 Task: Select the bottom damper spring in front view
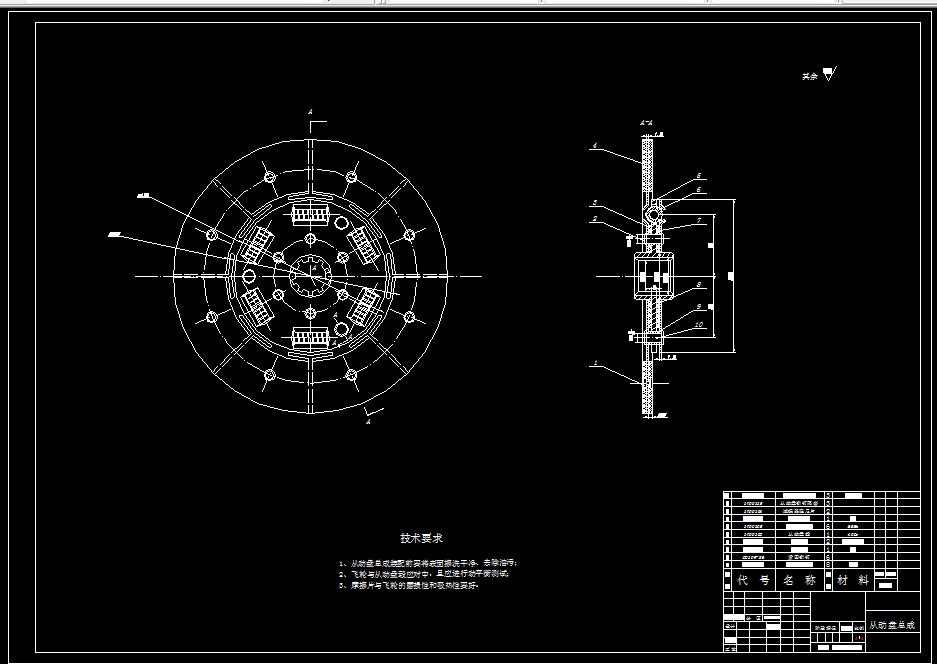click(310, 339)
